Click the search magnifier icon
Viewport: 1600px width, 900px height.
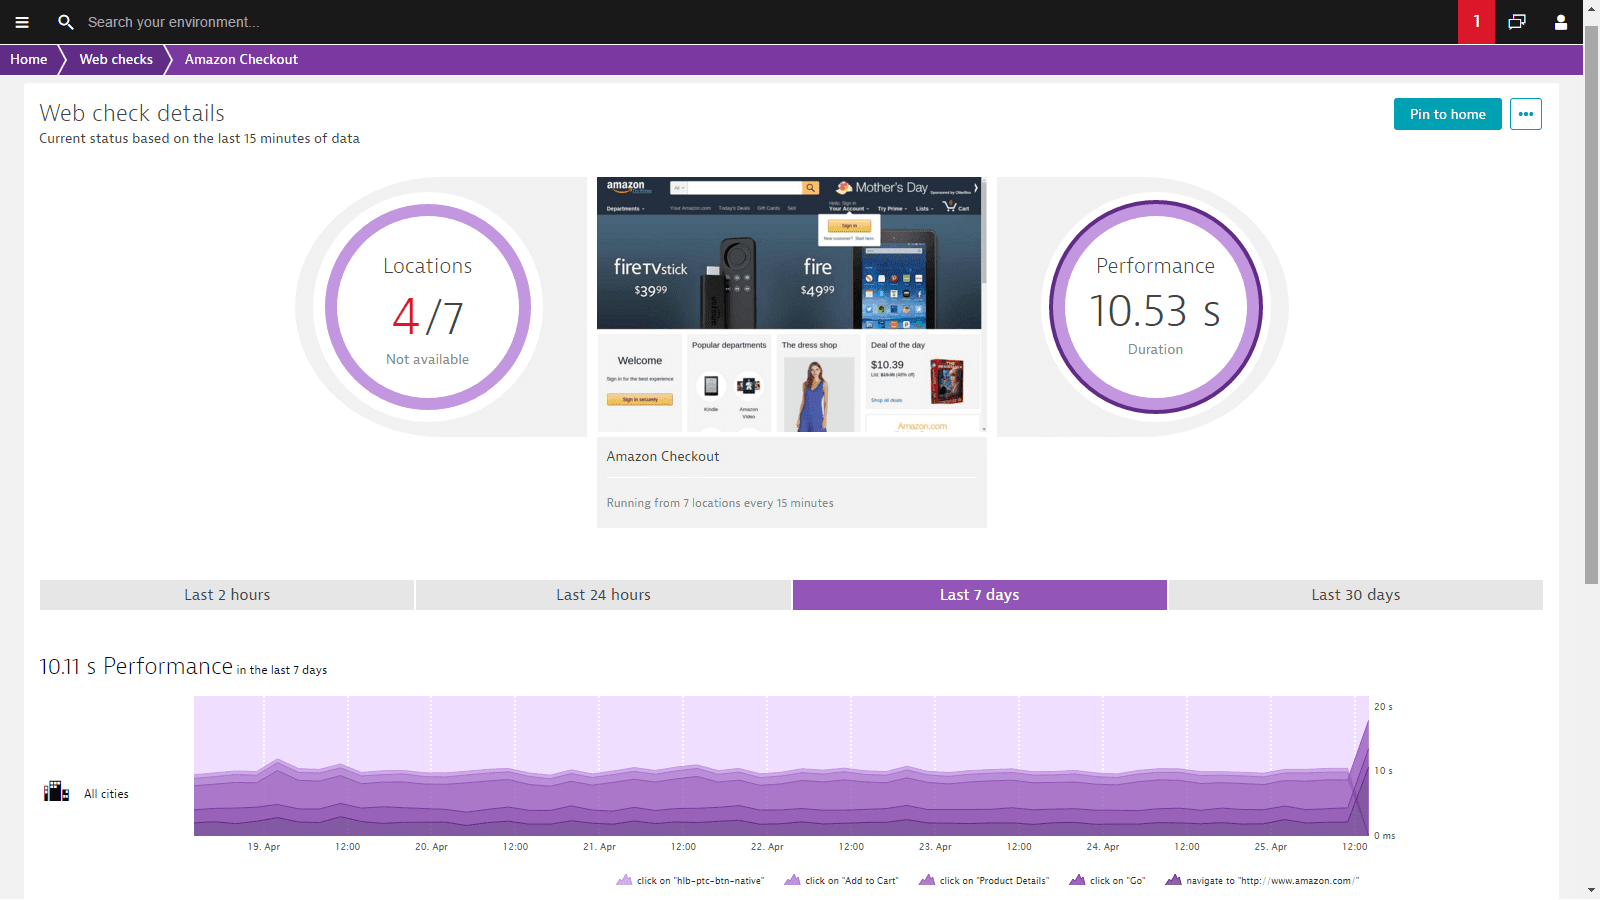[66, 22]
